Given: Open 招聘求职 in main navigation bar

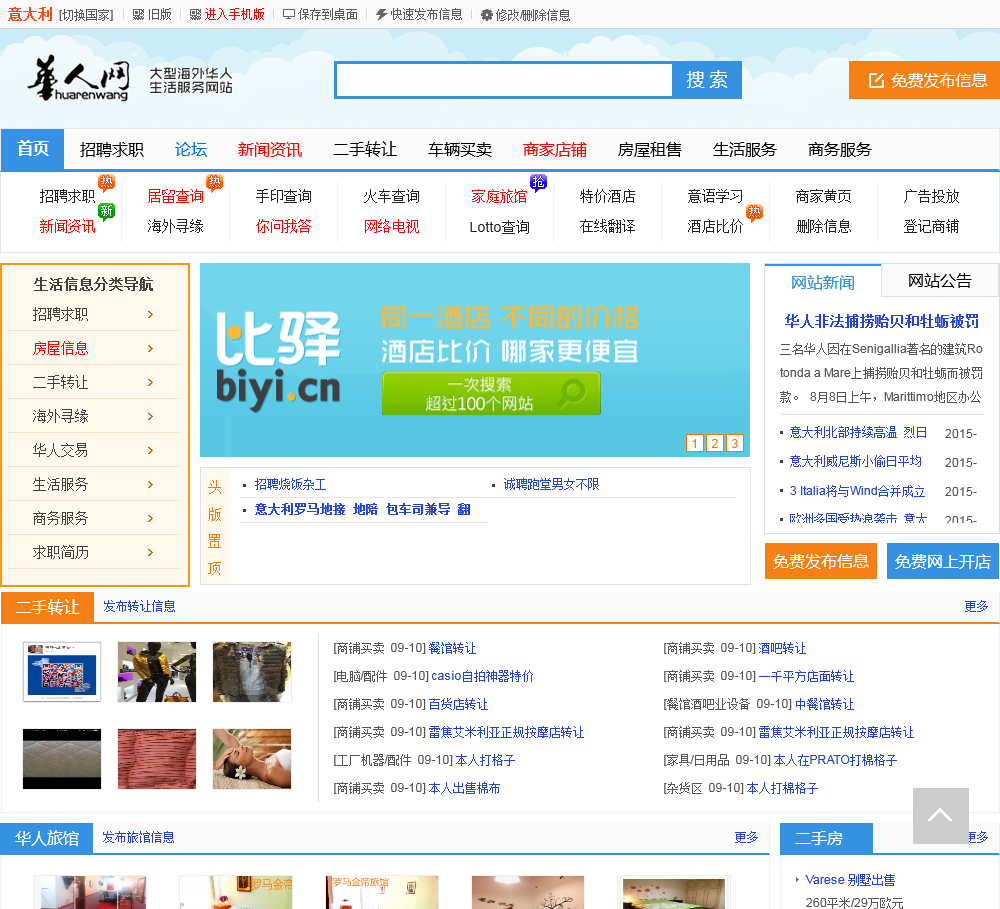Looking at the screenshot, I should (112, 149).
